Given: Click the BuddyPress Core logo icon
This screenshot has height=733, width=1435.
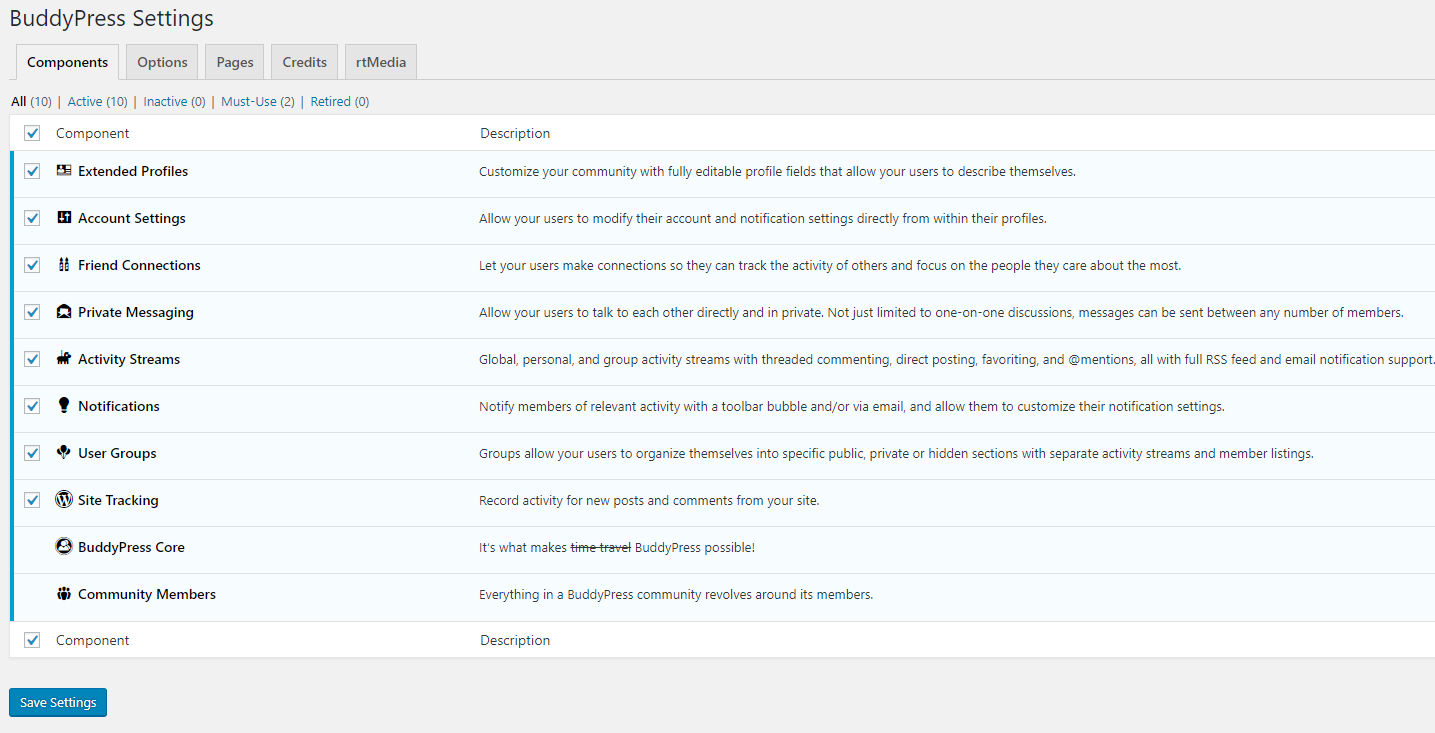Looking at the screenshot, I should [64, 547].
